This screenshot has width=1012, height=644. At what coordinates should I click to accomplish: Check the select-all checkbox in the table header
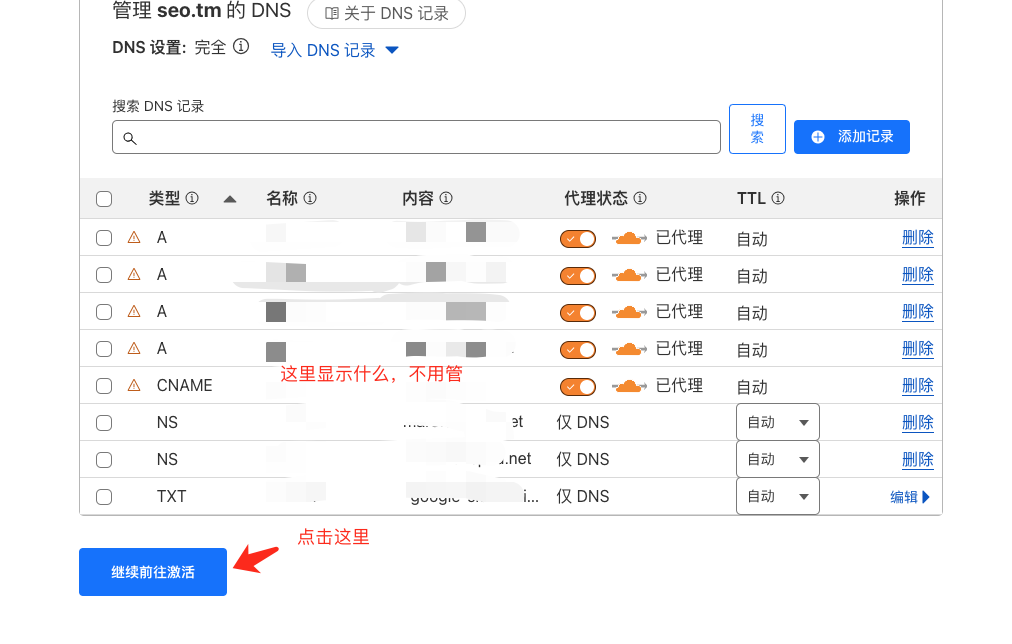click(104, 198)
